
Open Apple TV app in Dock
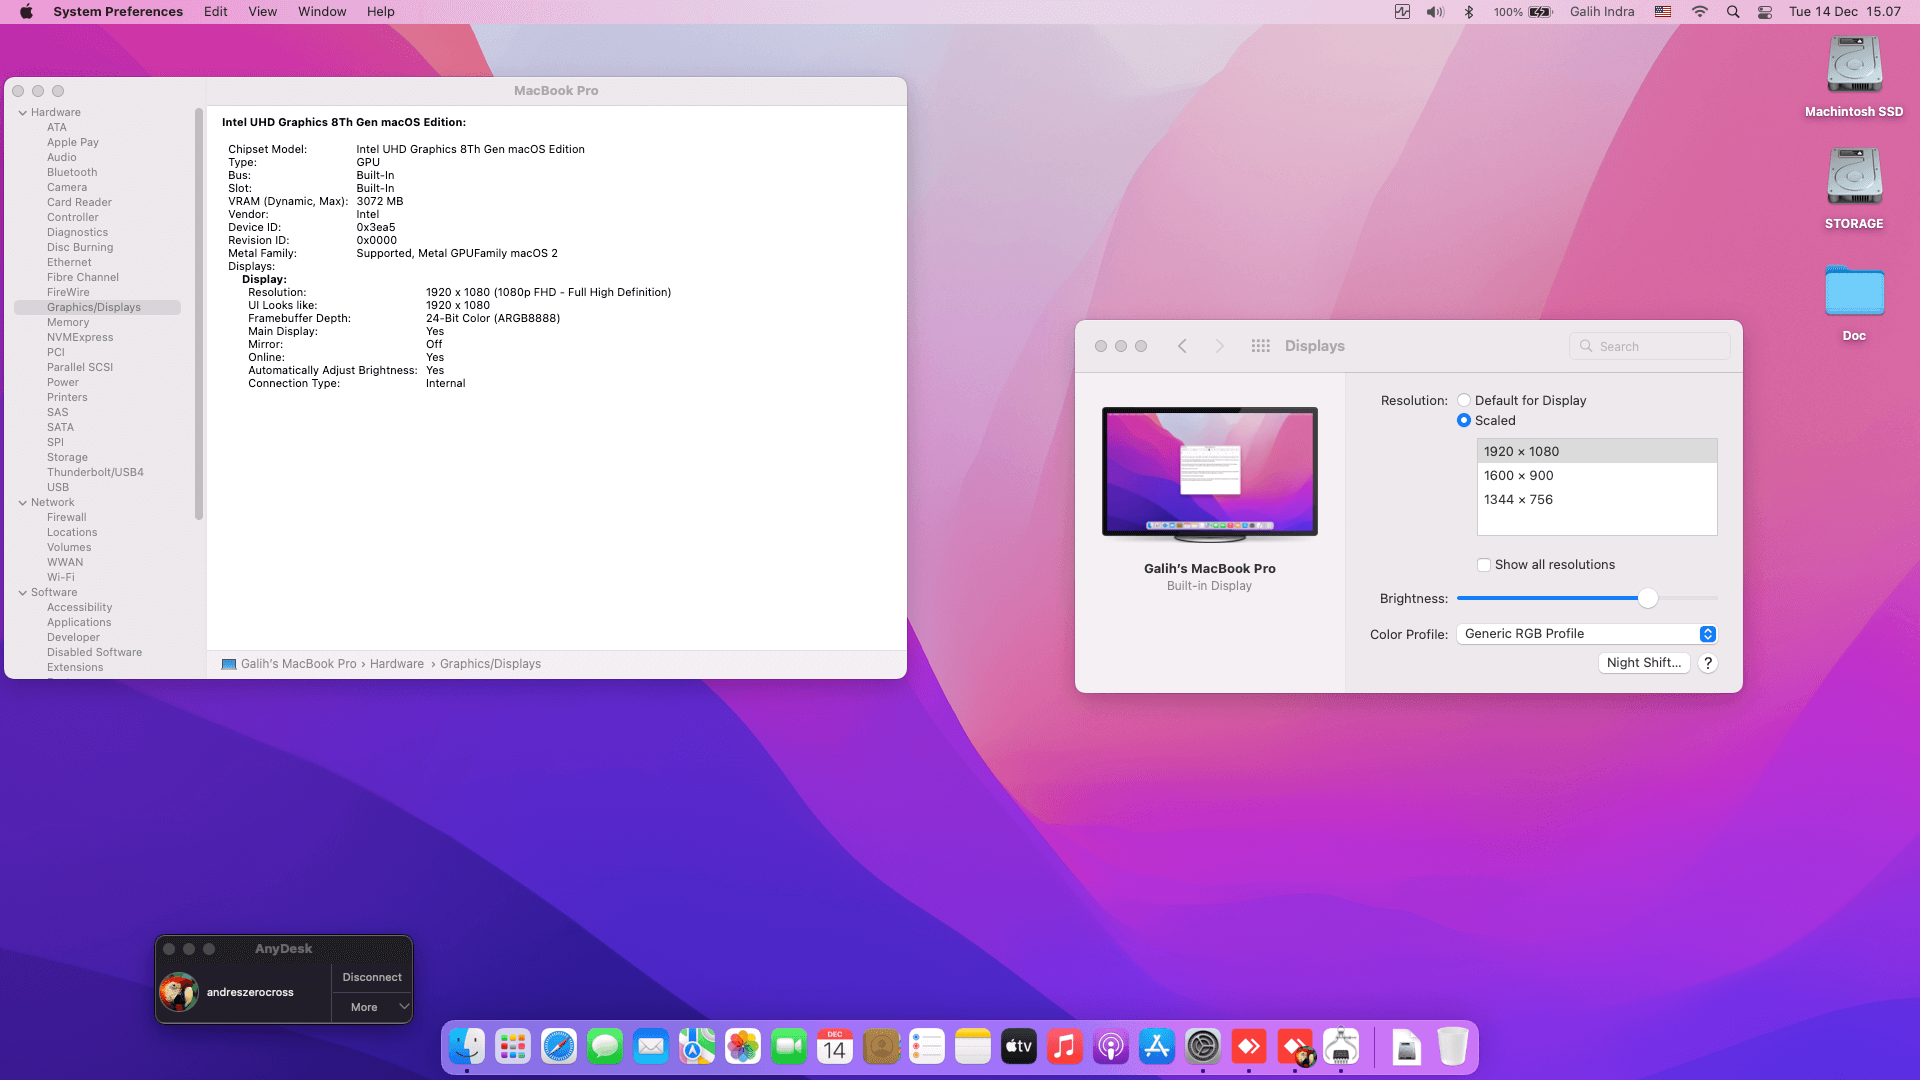pyautogui.click(x=1019, y=1047)
